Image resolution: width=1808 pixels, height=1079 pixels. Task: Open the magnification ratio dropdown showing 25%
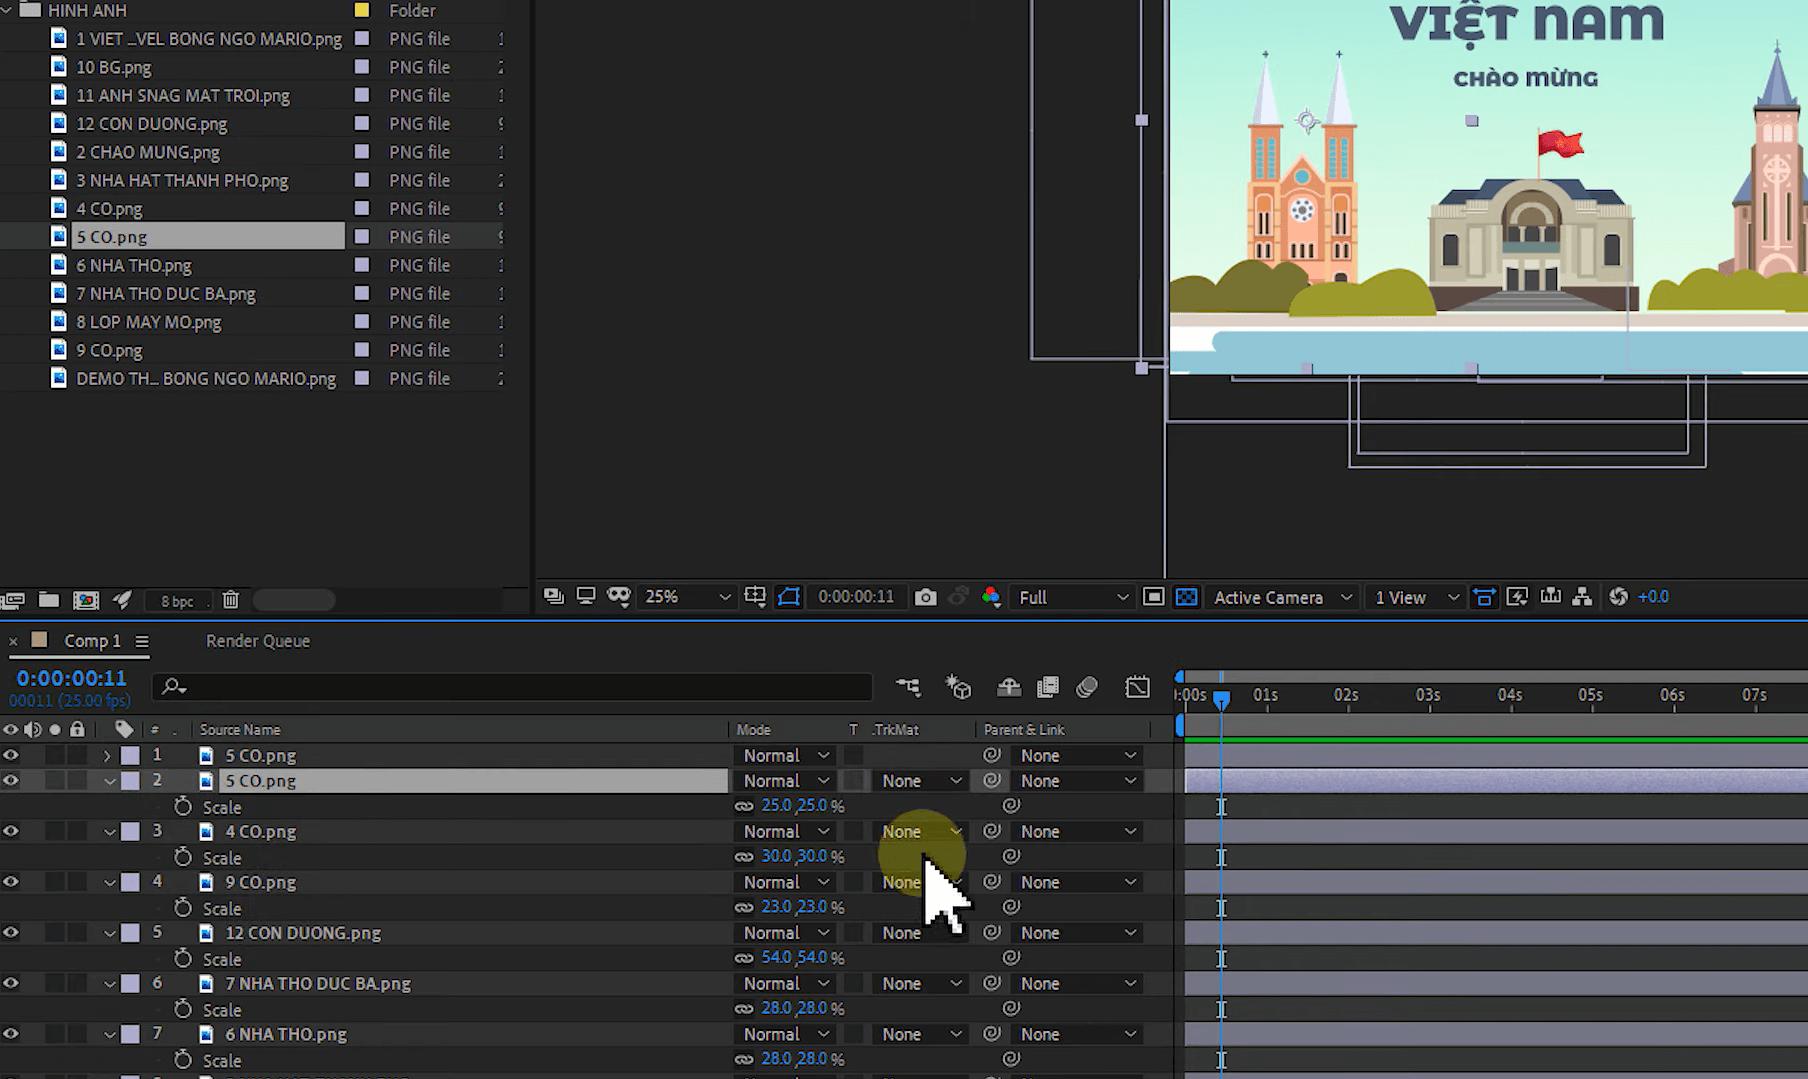pyautogui.click(x=685, y=596)
